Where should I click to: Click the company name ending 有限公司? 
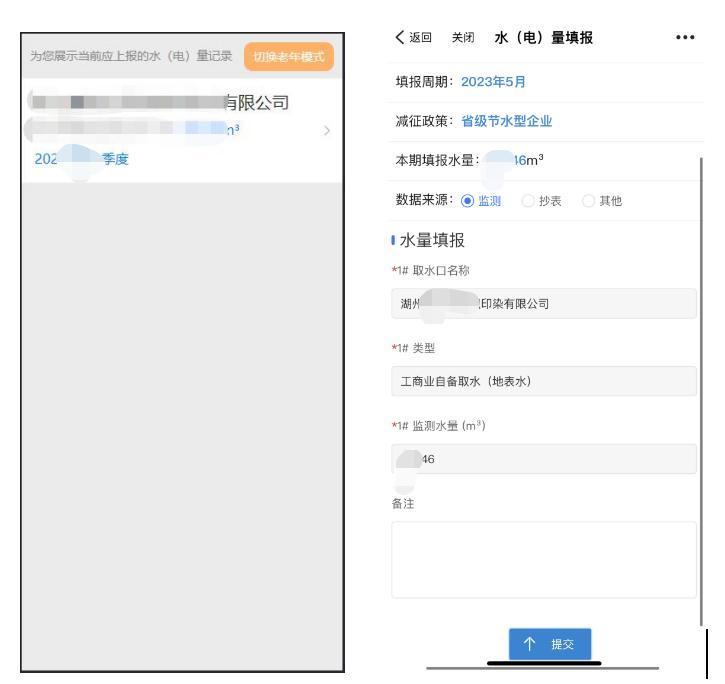pos(160,102)
